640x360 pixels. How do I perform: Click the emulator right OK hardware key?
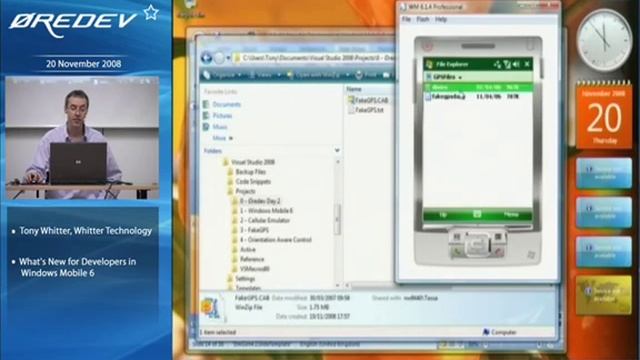point(498,238)
